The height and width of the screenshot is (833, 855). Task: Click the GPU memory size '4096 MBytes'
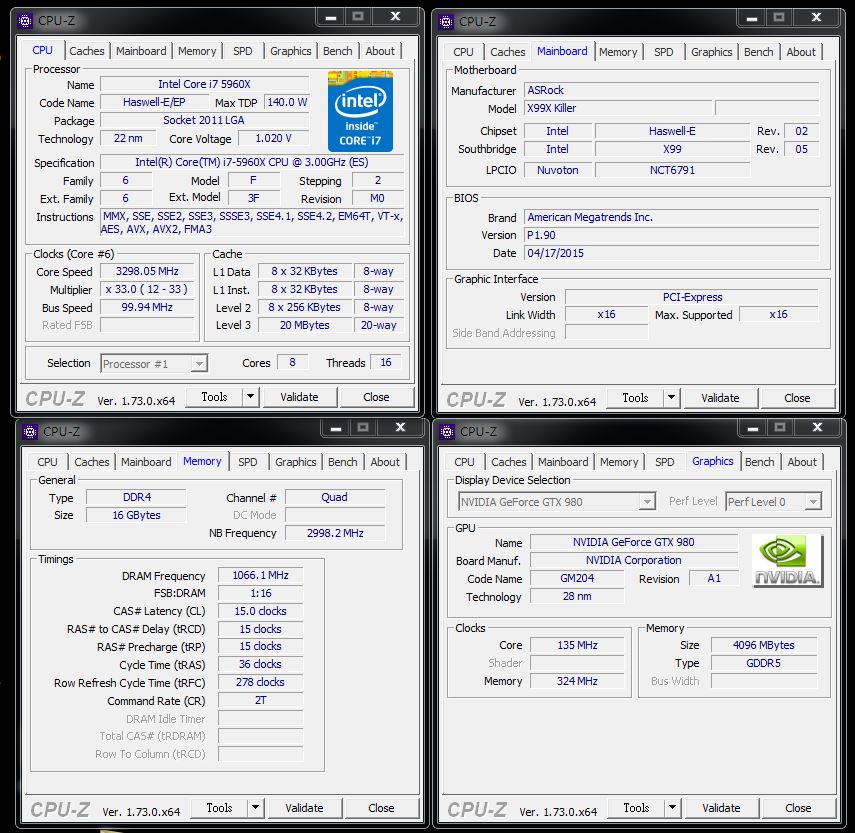764,645
